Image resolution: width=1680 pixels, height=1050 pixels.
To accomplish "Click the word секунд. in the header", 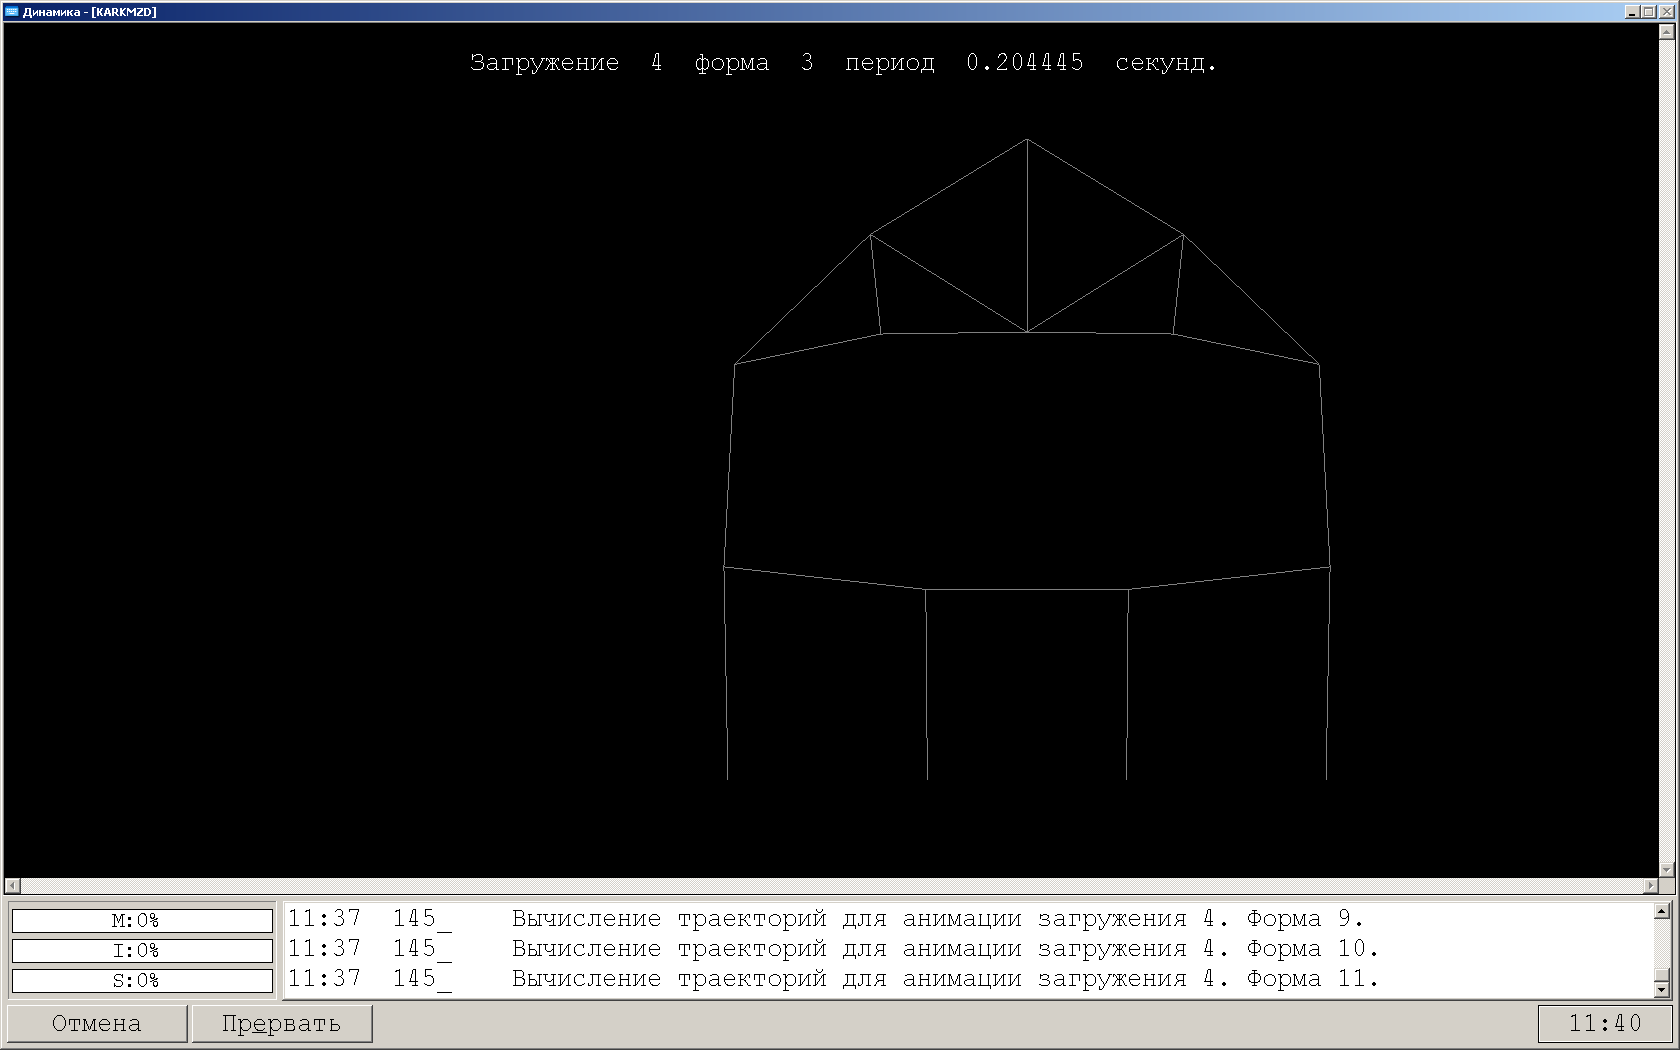I will point(1166,62).
